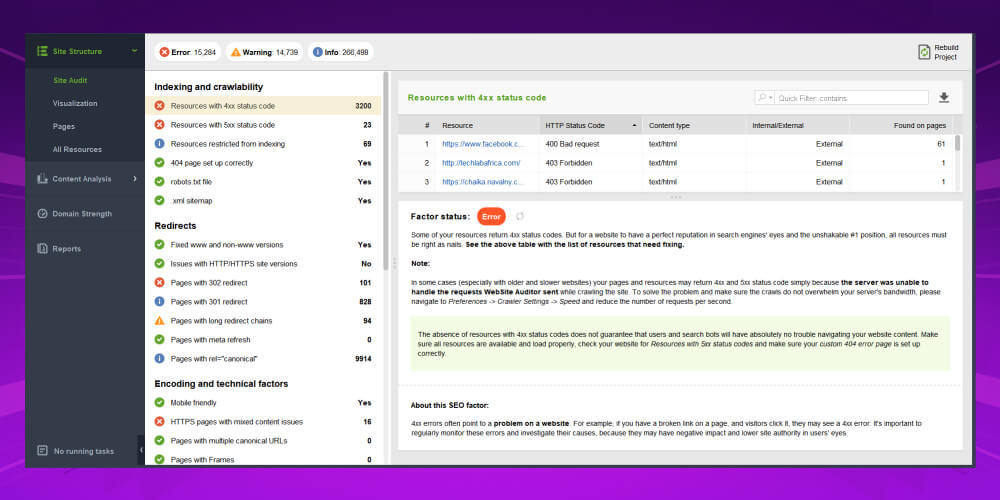Screen dimensions: 1000x500
Task: Click the Rebuild Project icon
Action: pos(924,52)
